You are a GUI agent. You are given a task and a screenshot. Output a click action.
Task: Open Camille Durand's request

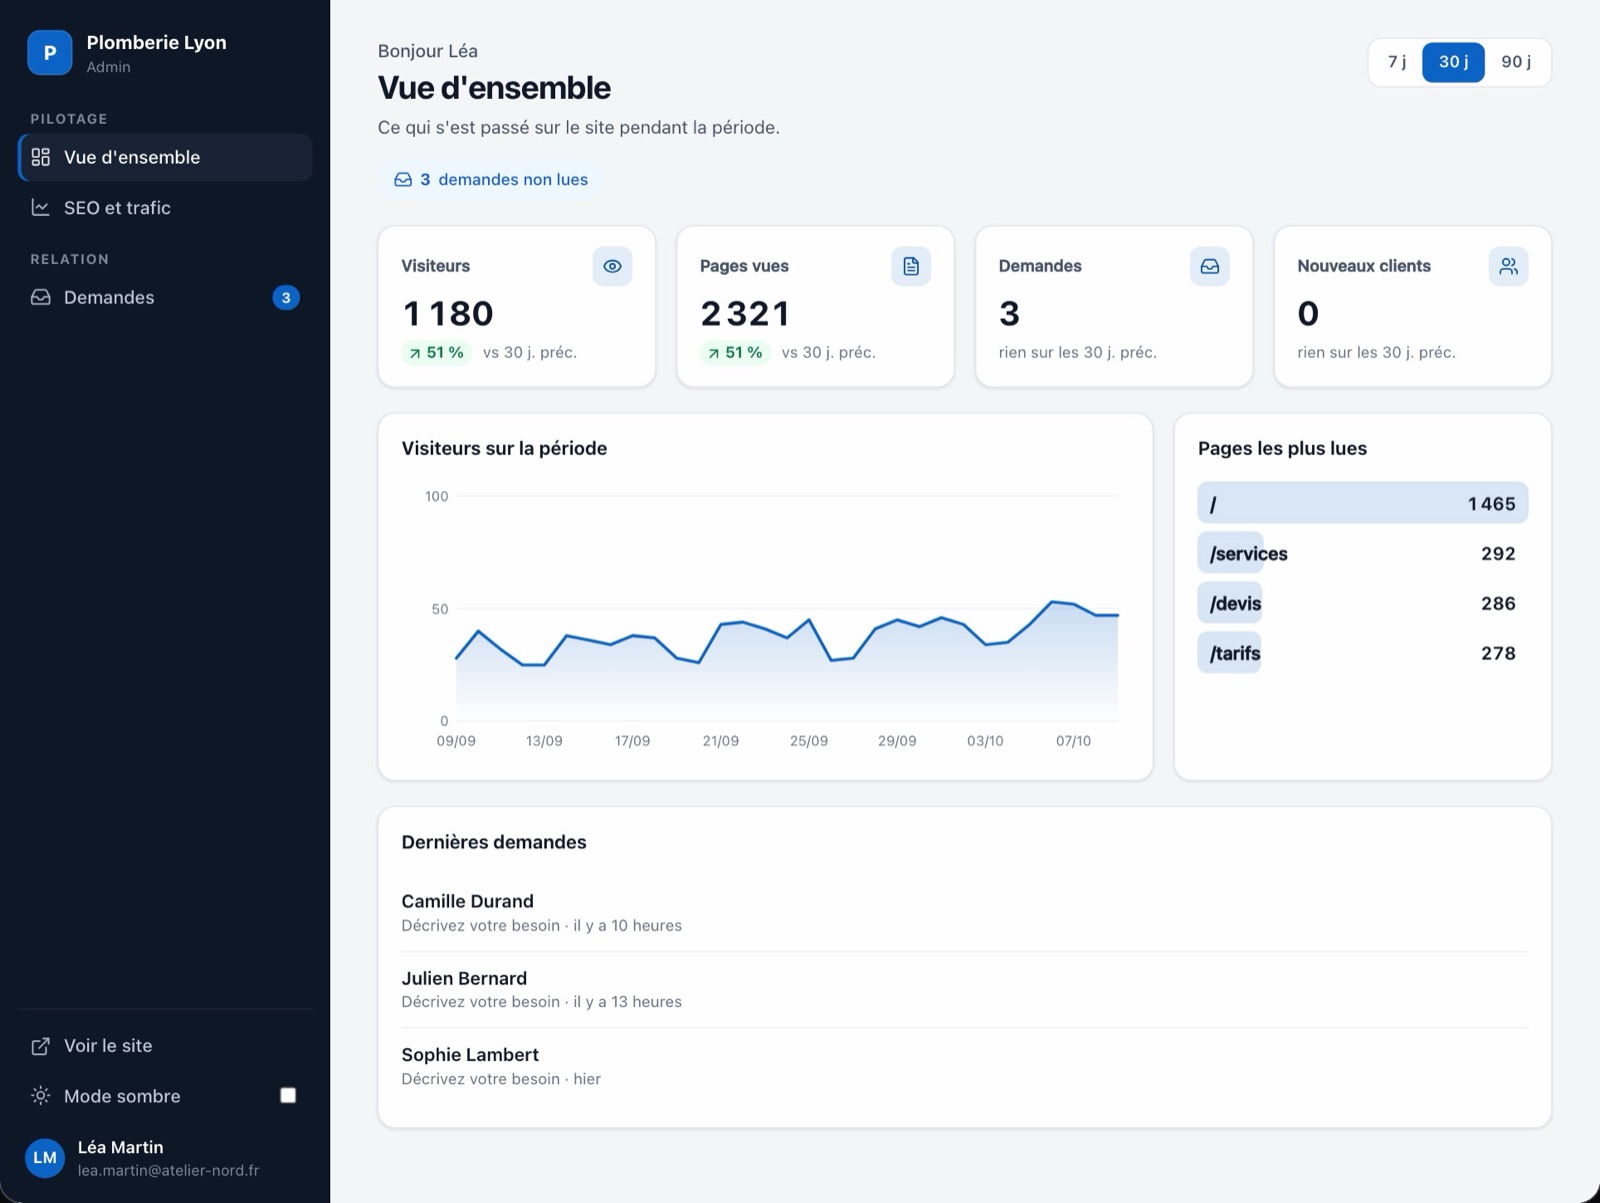click(x=964, y=913)
